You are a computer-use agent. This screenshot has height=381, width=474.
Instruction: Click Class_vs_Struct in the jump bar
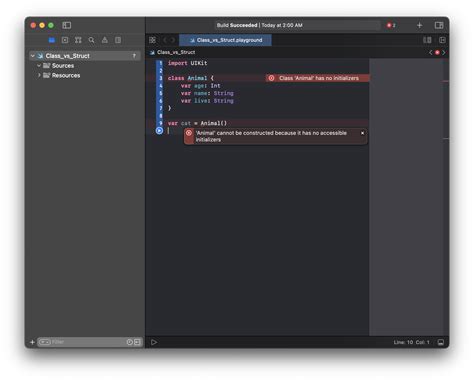click(176, 52)
